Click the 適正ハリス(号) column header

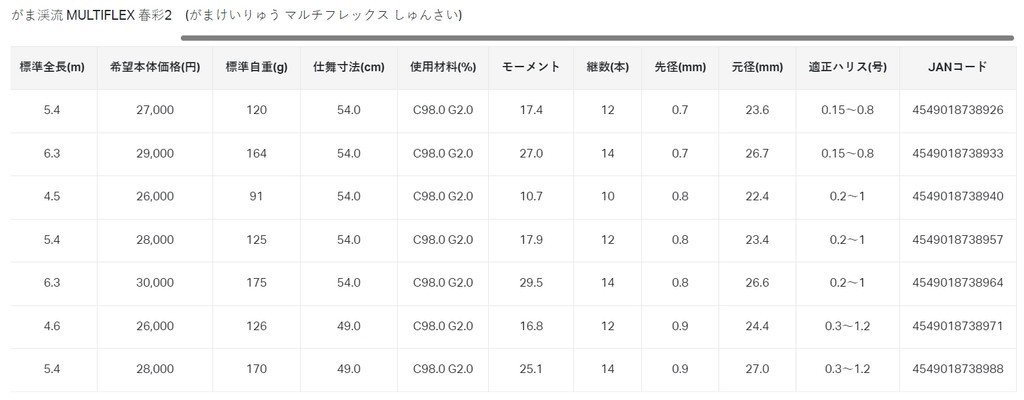coord(848,68)
